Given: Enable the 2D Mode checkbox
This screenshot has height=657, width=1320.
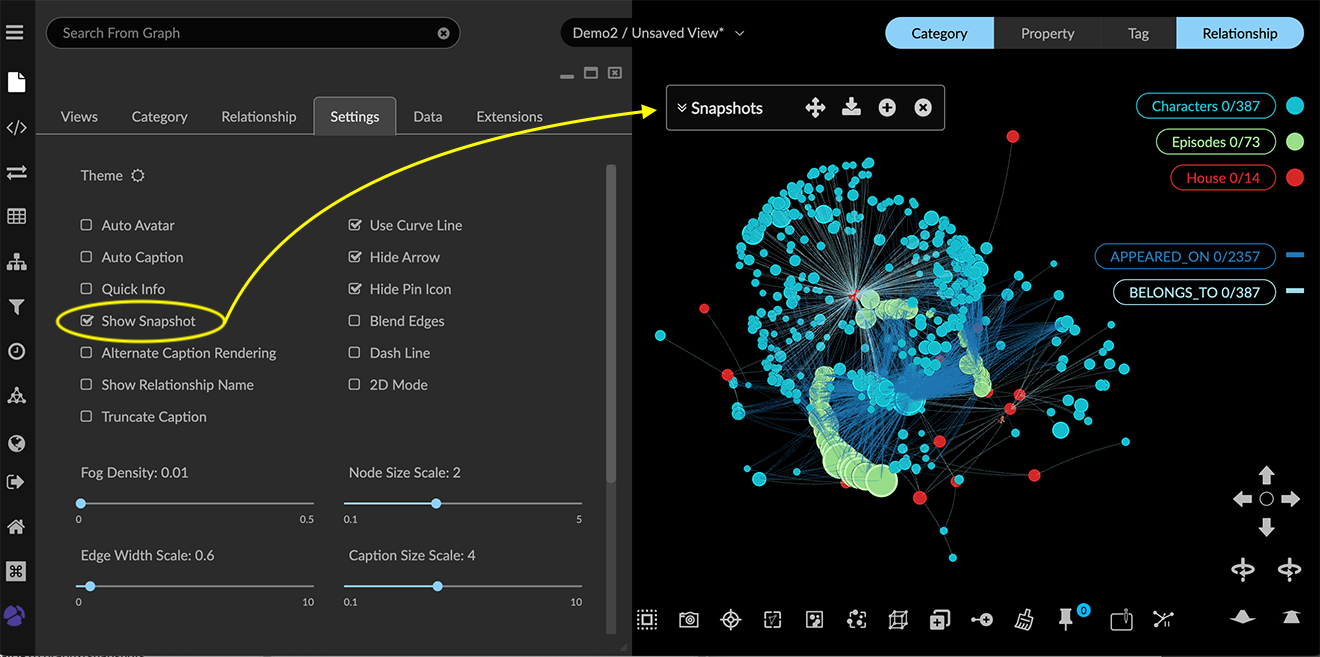Looking at the screenshot, I should pyautogui.click(x=355, y=385).
